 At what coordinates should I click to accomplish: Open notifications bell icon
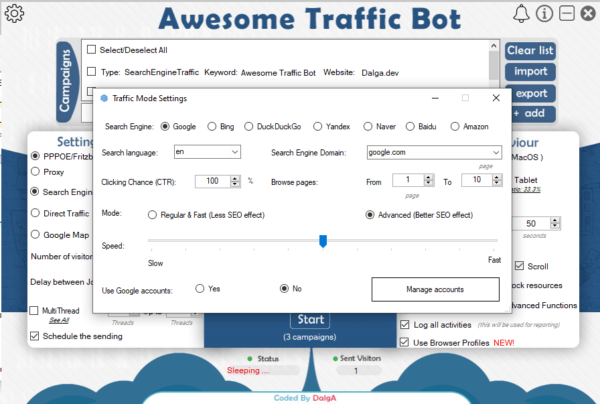(521, 14)
